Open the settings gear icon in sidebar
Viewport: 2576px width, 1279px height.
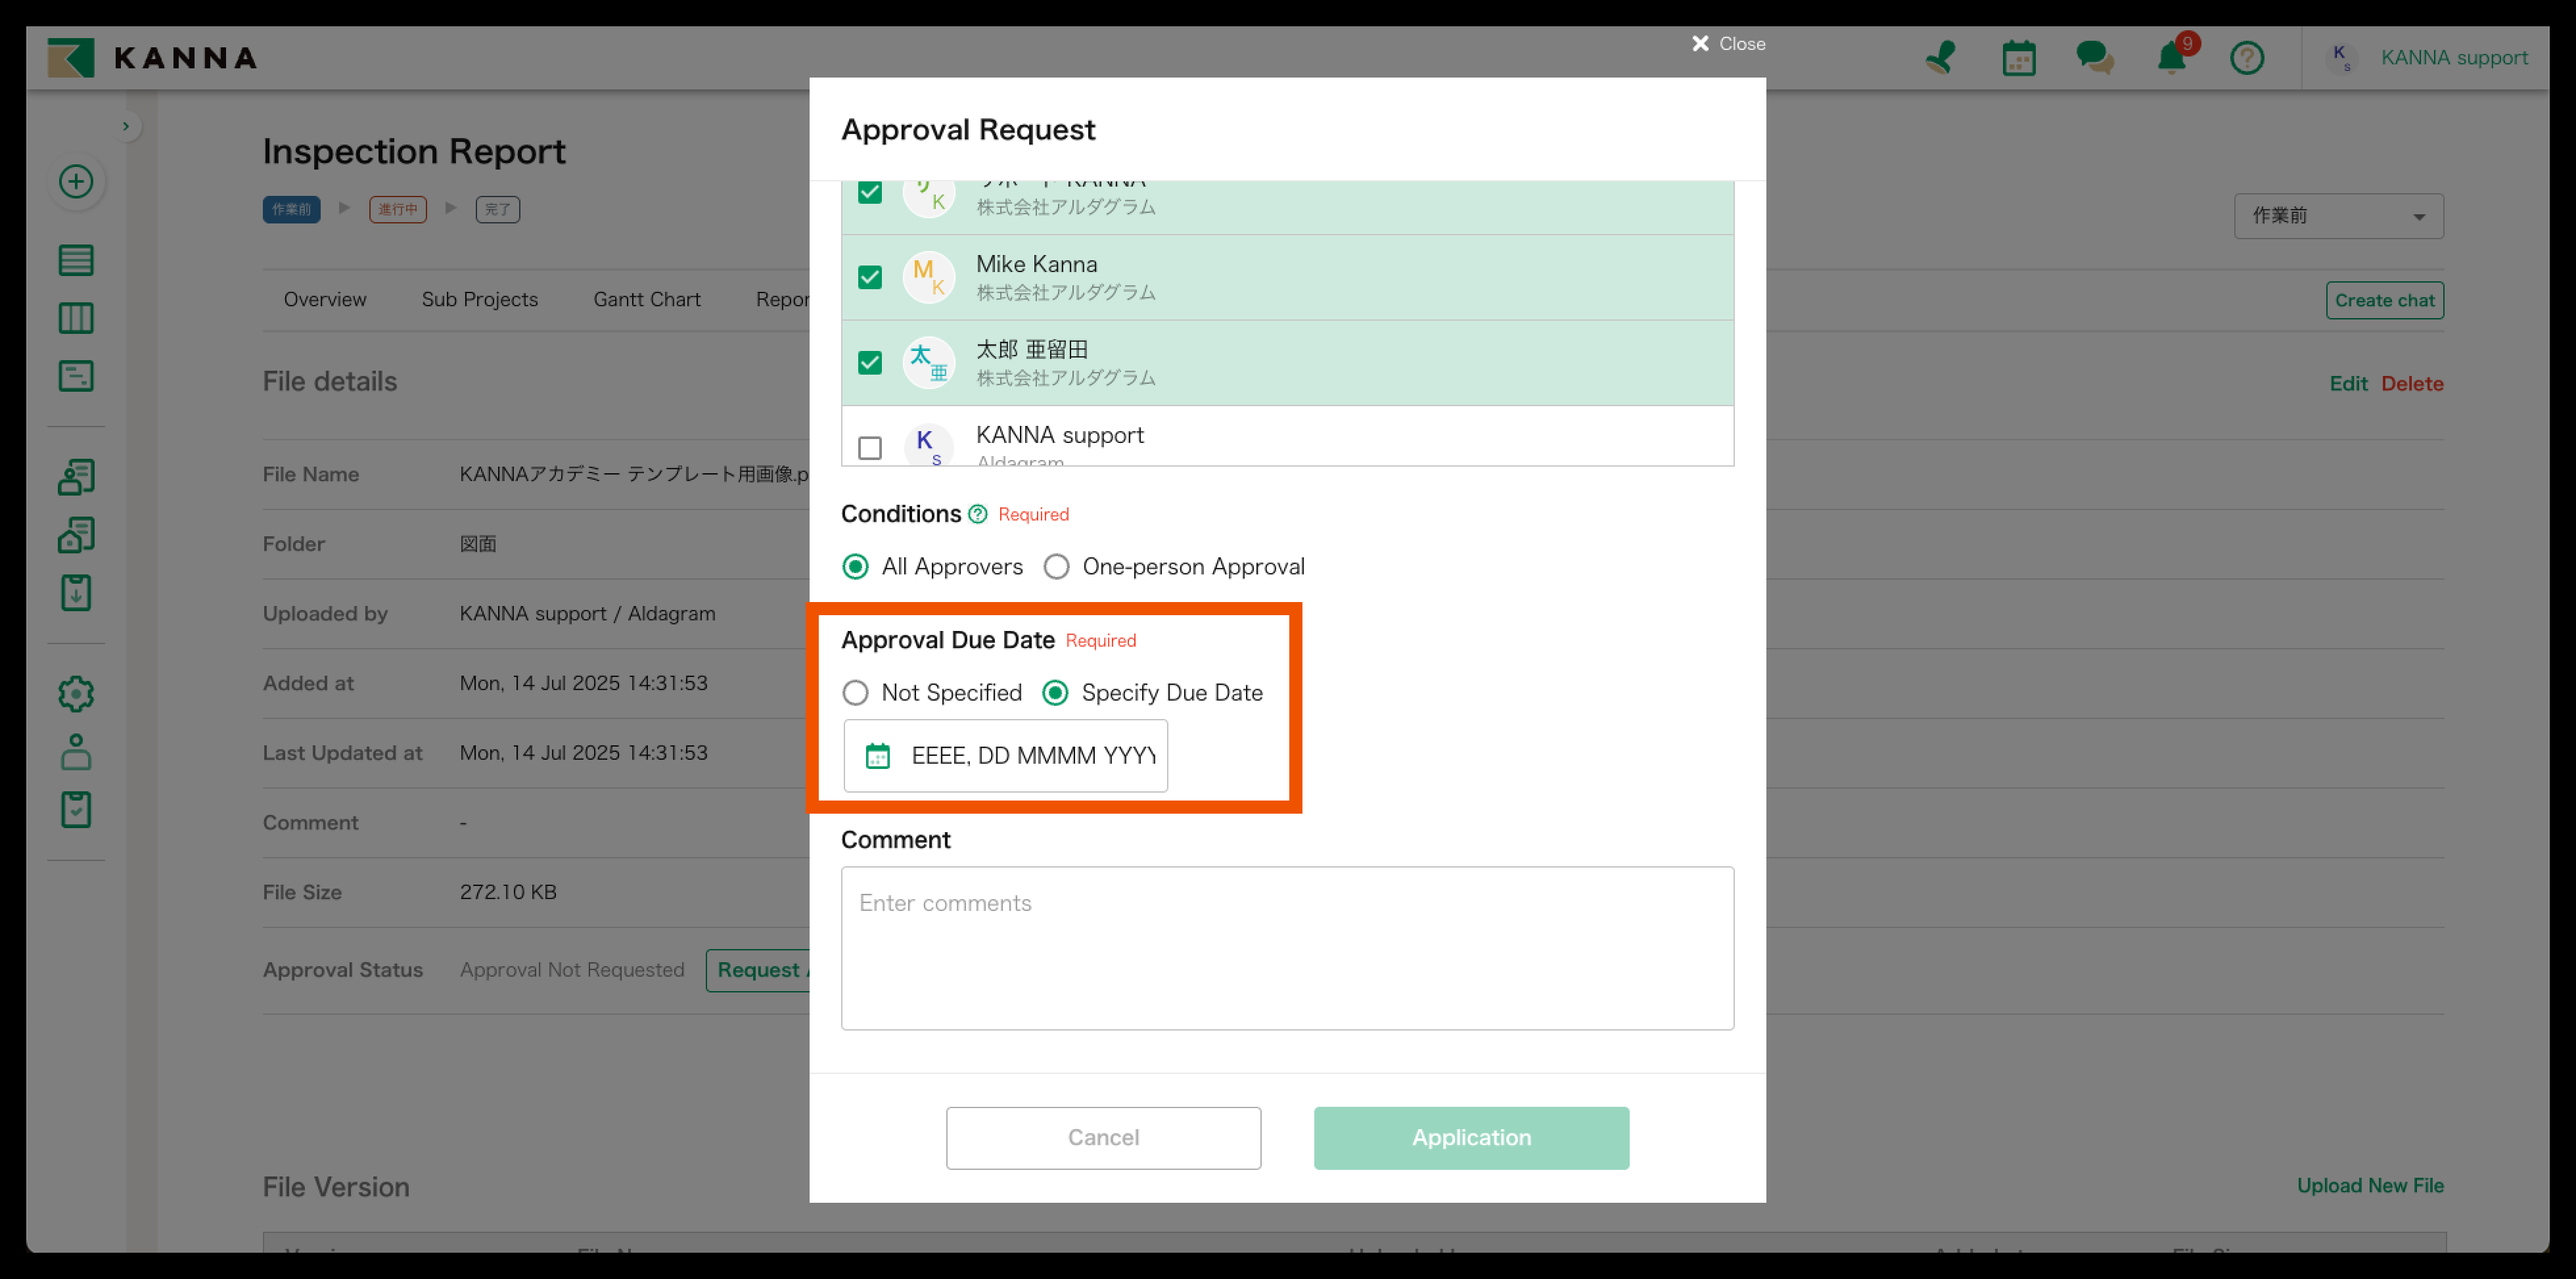coord(76,693)
